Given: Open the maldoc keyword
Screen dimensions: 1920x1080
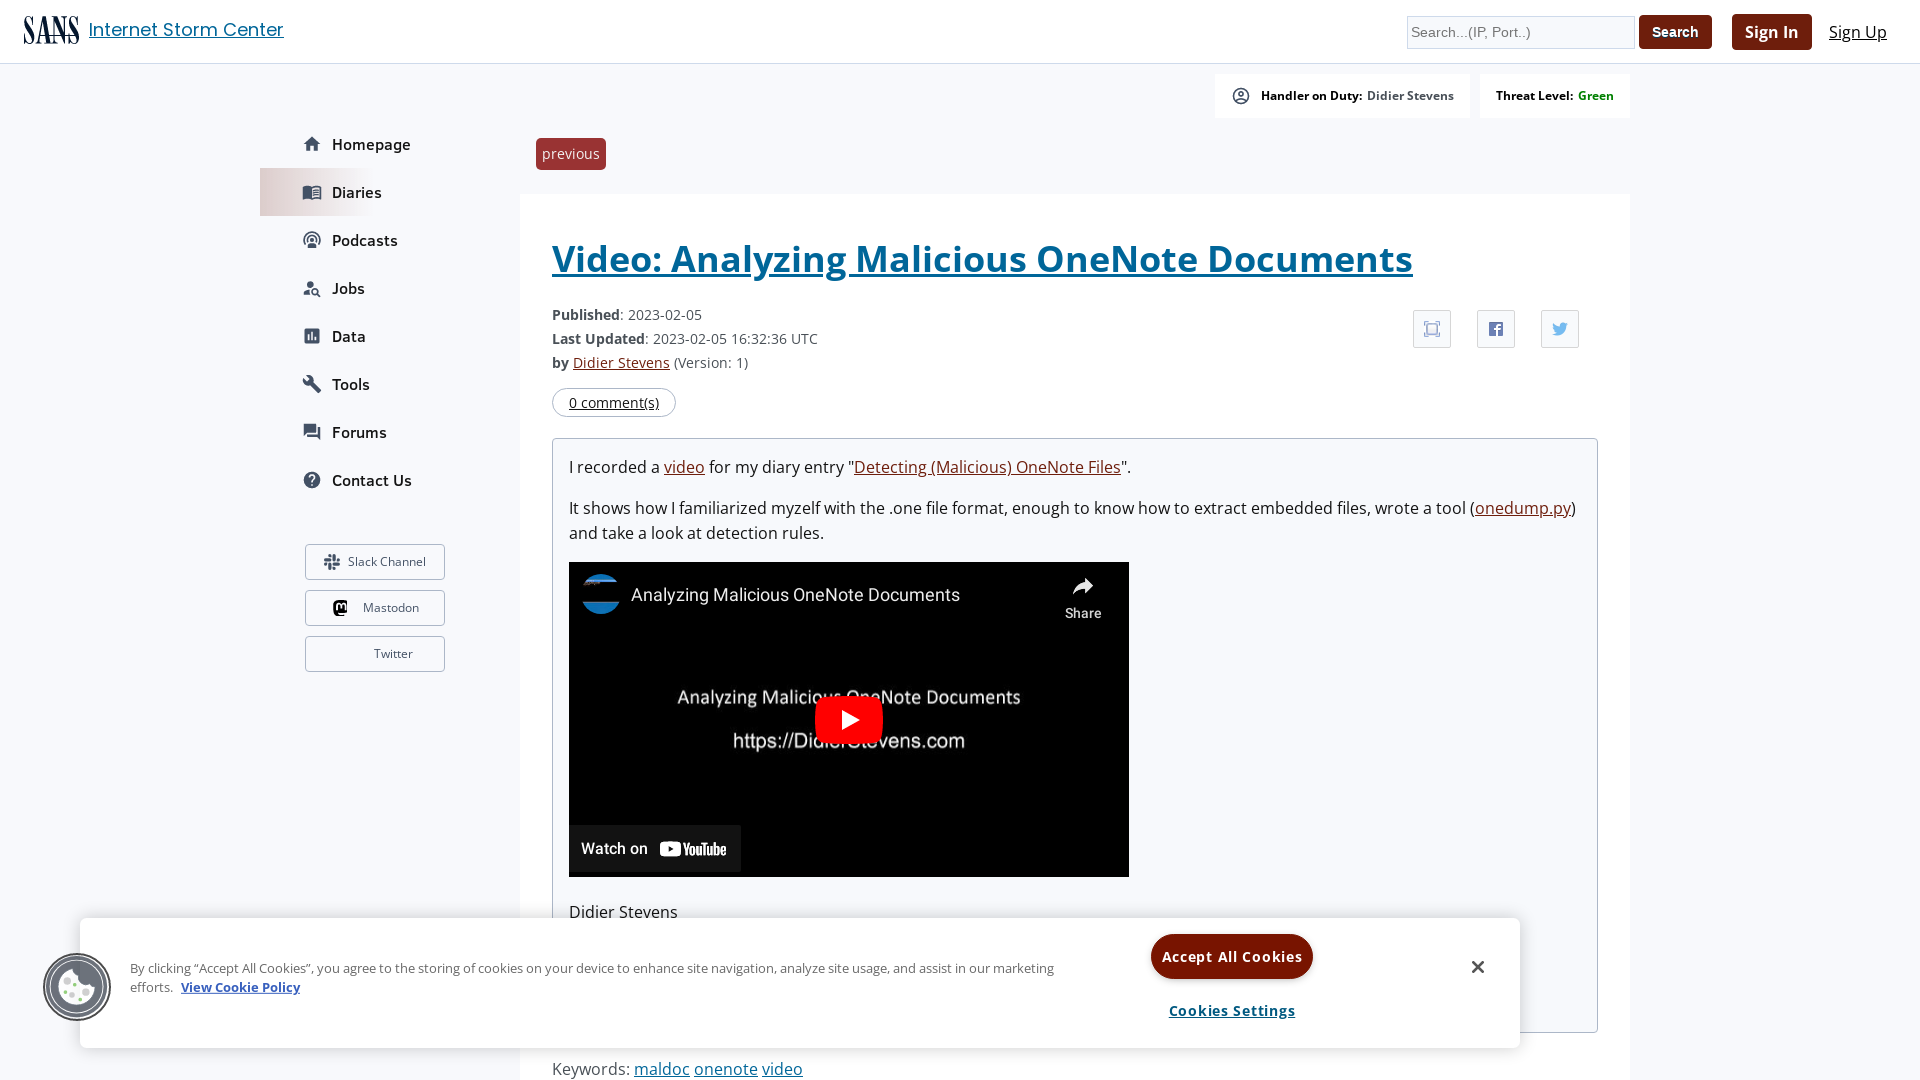Looking at the screenshot, I should click(662, 1069).
